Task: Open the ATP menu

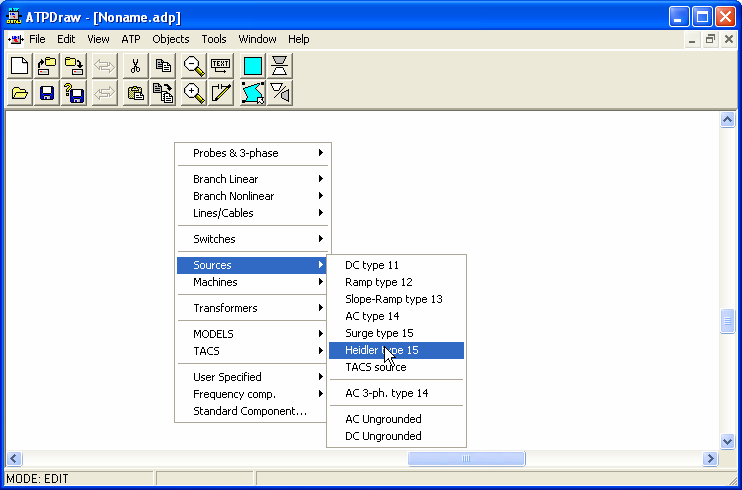Action: pos(131,39)
